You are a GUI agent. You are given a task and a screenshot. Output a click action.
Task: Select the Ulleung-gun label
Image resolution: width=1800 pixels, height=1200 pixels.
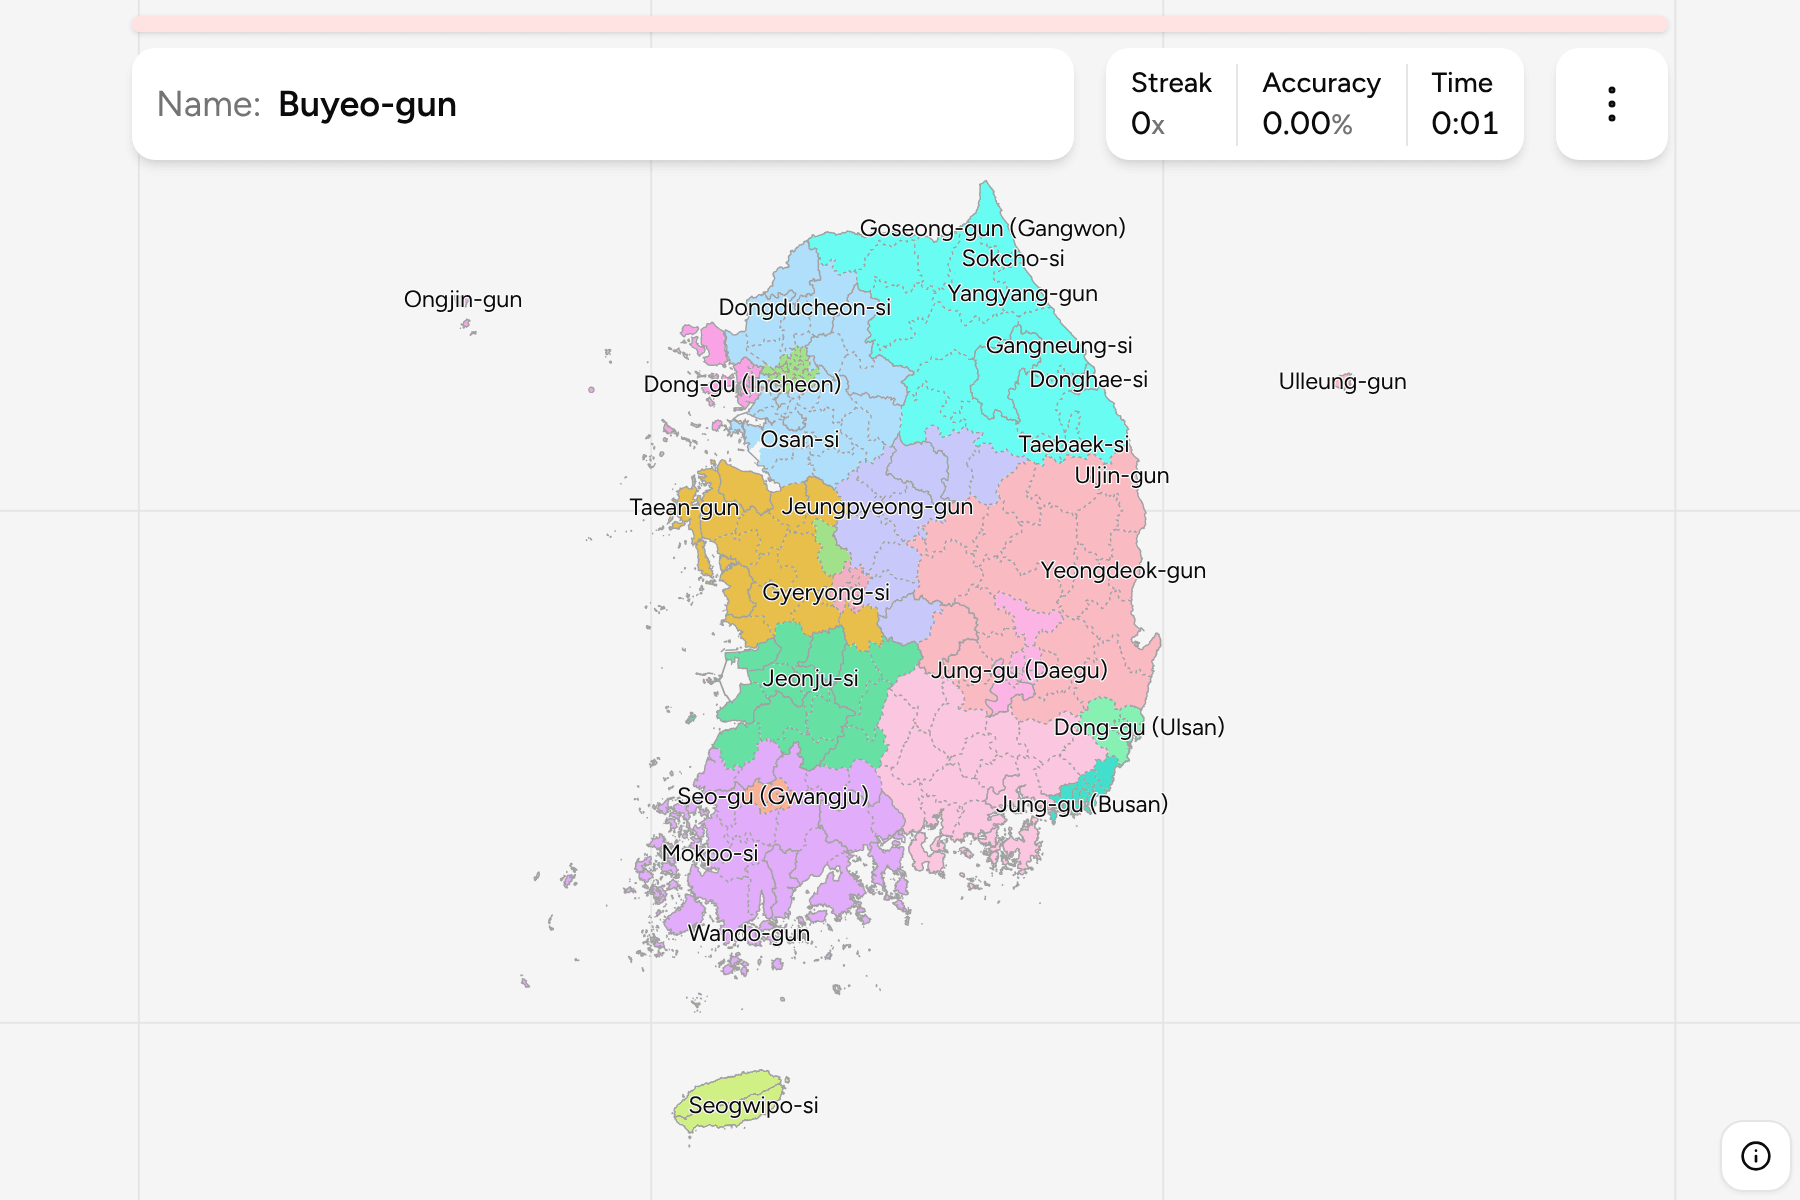[1342, 381]
